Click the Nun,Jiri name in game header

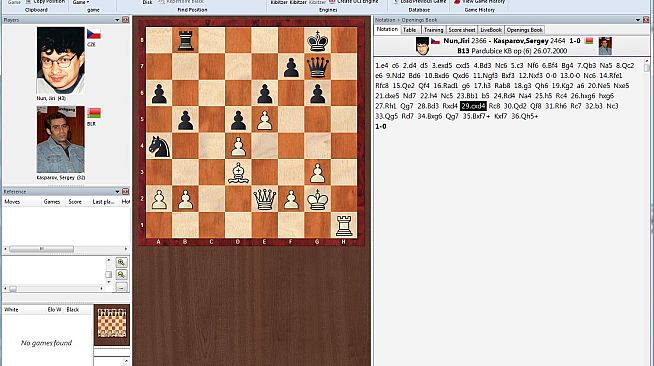pos(456,41)
